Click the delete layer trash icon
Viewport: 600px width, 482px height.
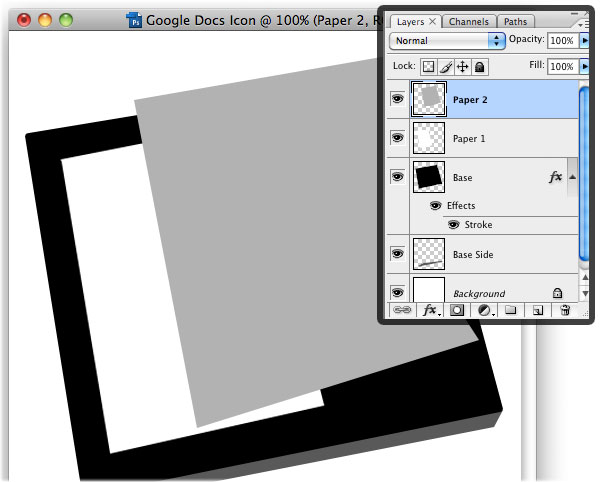pos(565,310)
